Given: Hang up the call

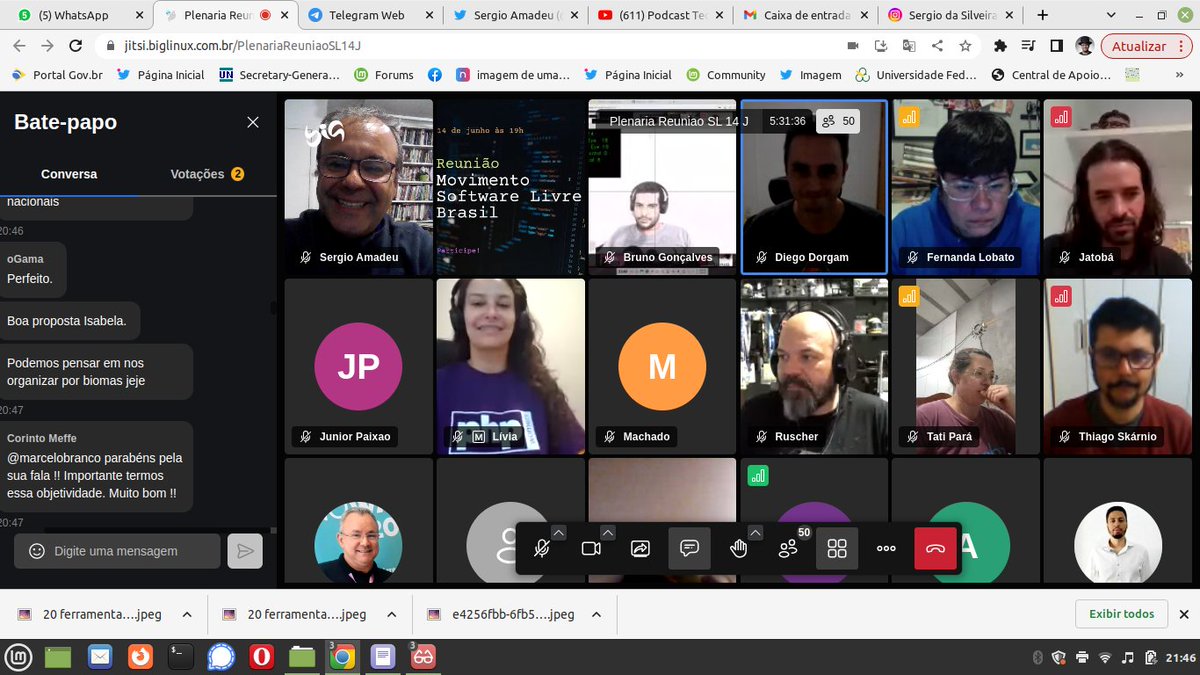Looking at the screenshot, I should click(x=935, y=548).
